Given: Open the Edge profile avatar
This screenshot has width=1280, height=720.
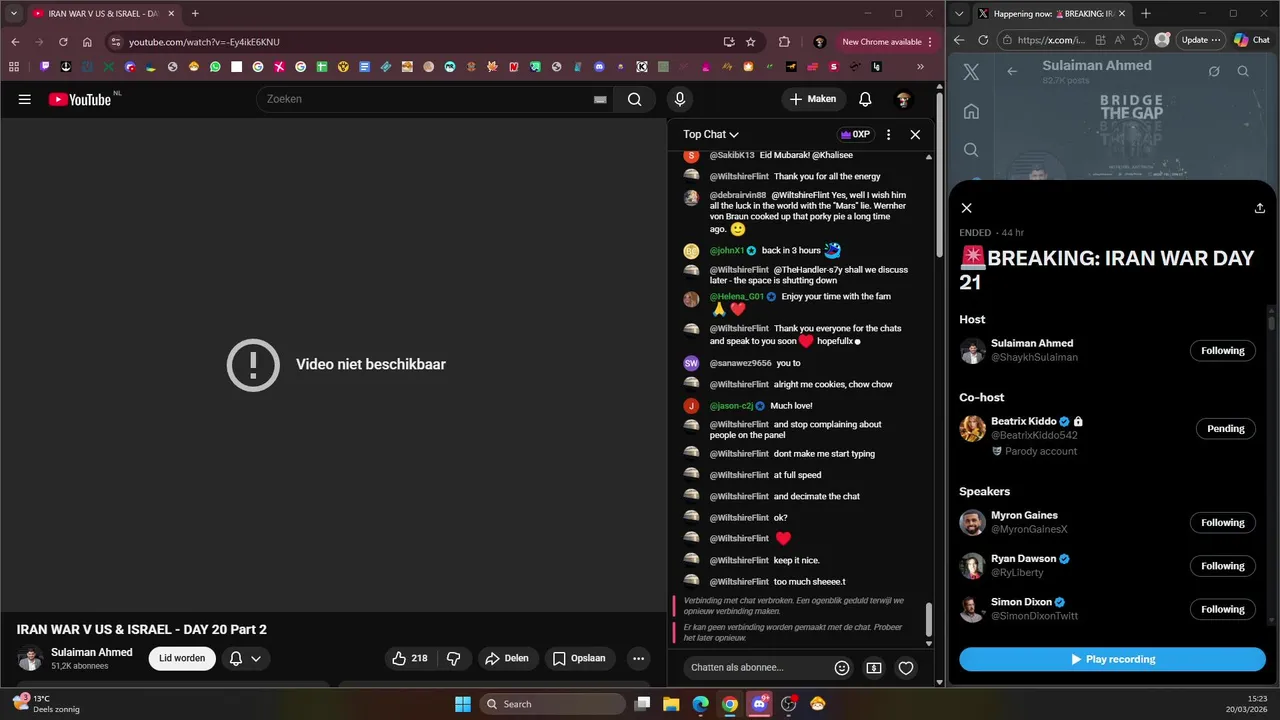Looking at the screenshot, I should 1162,40.
